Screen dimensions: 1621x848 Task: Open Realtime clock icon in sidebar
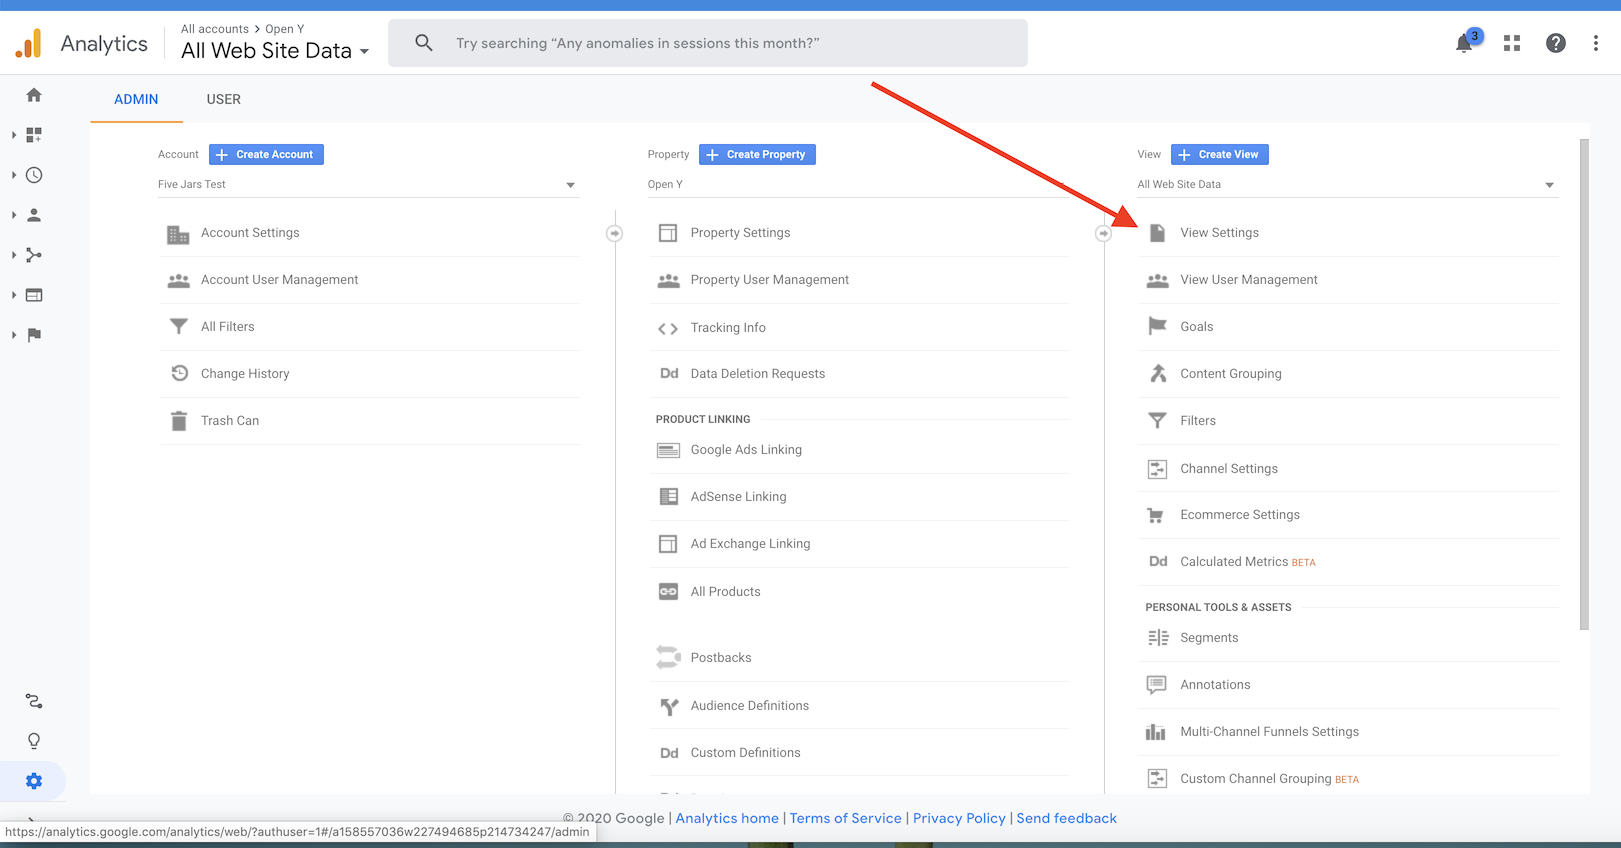[x=34, y=175]
